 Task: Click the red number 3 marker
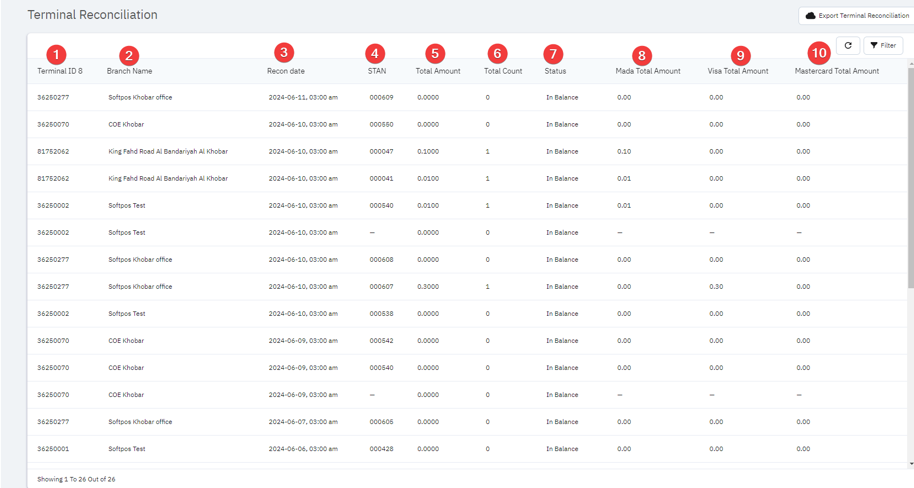(284, 53)
